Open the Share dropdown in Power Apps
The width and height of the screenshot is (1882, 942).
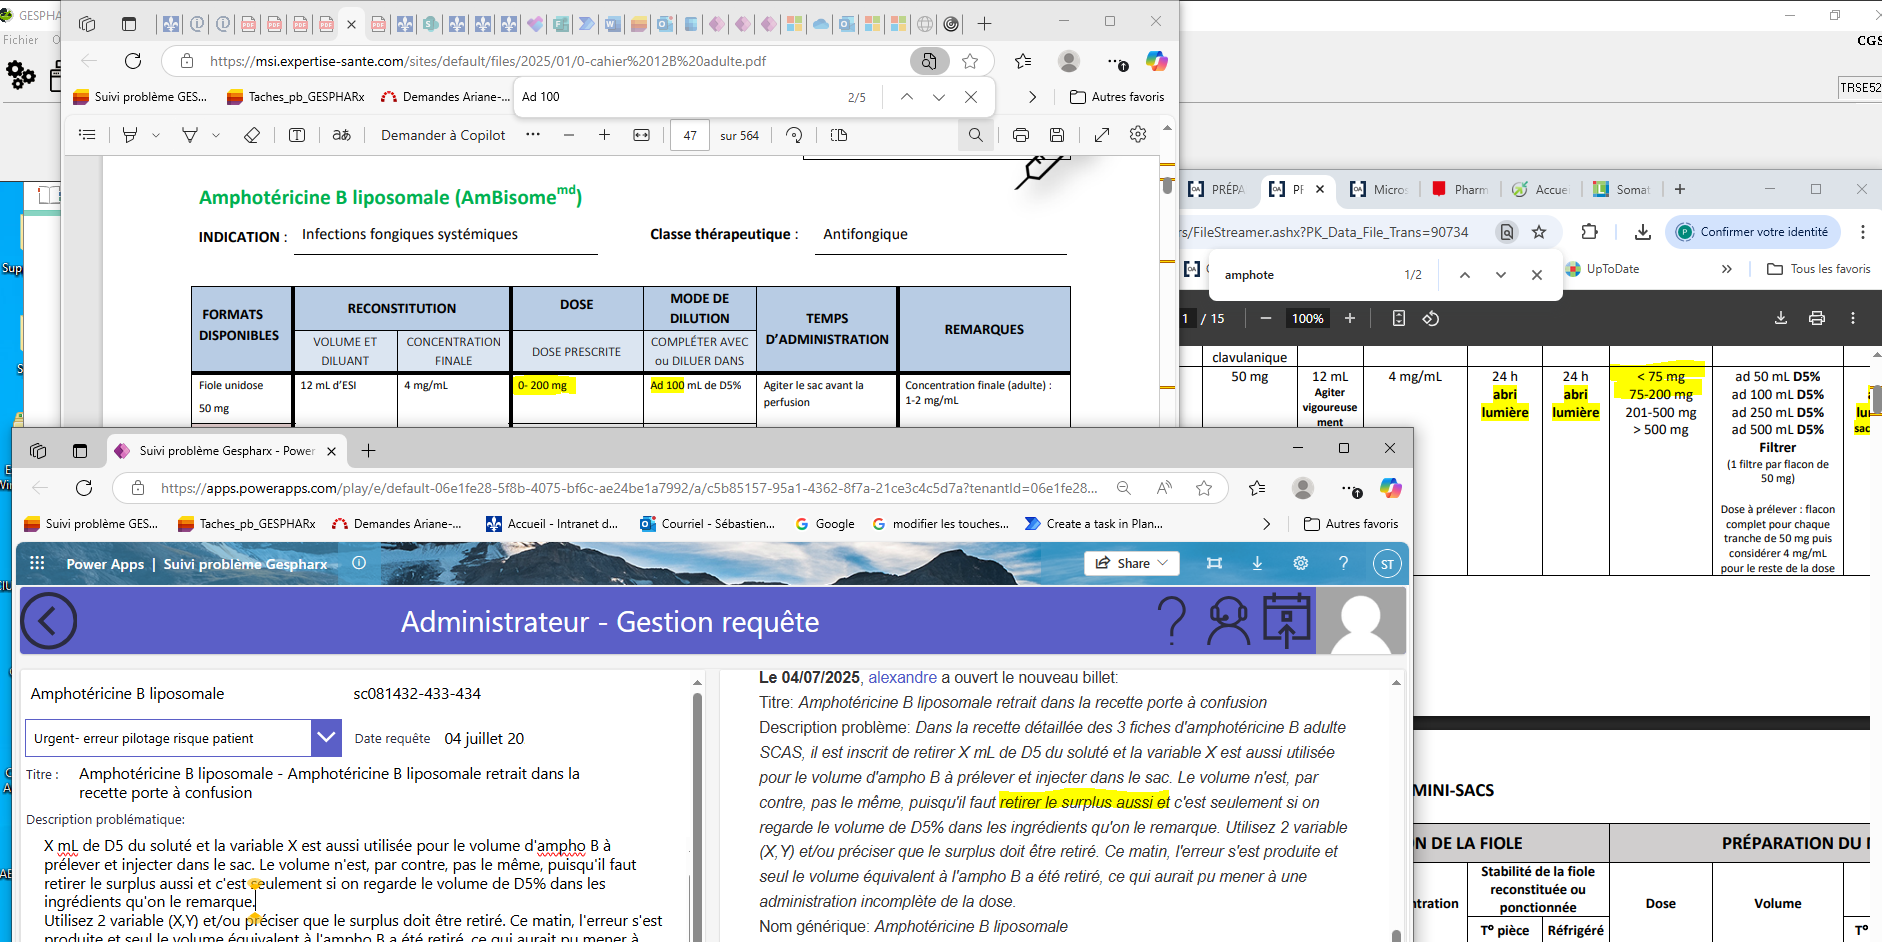(1131, 563)
